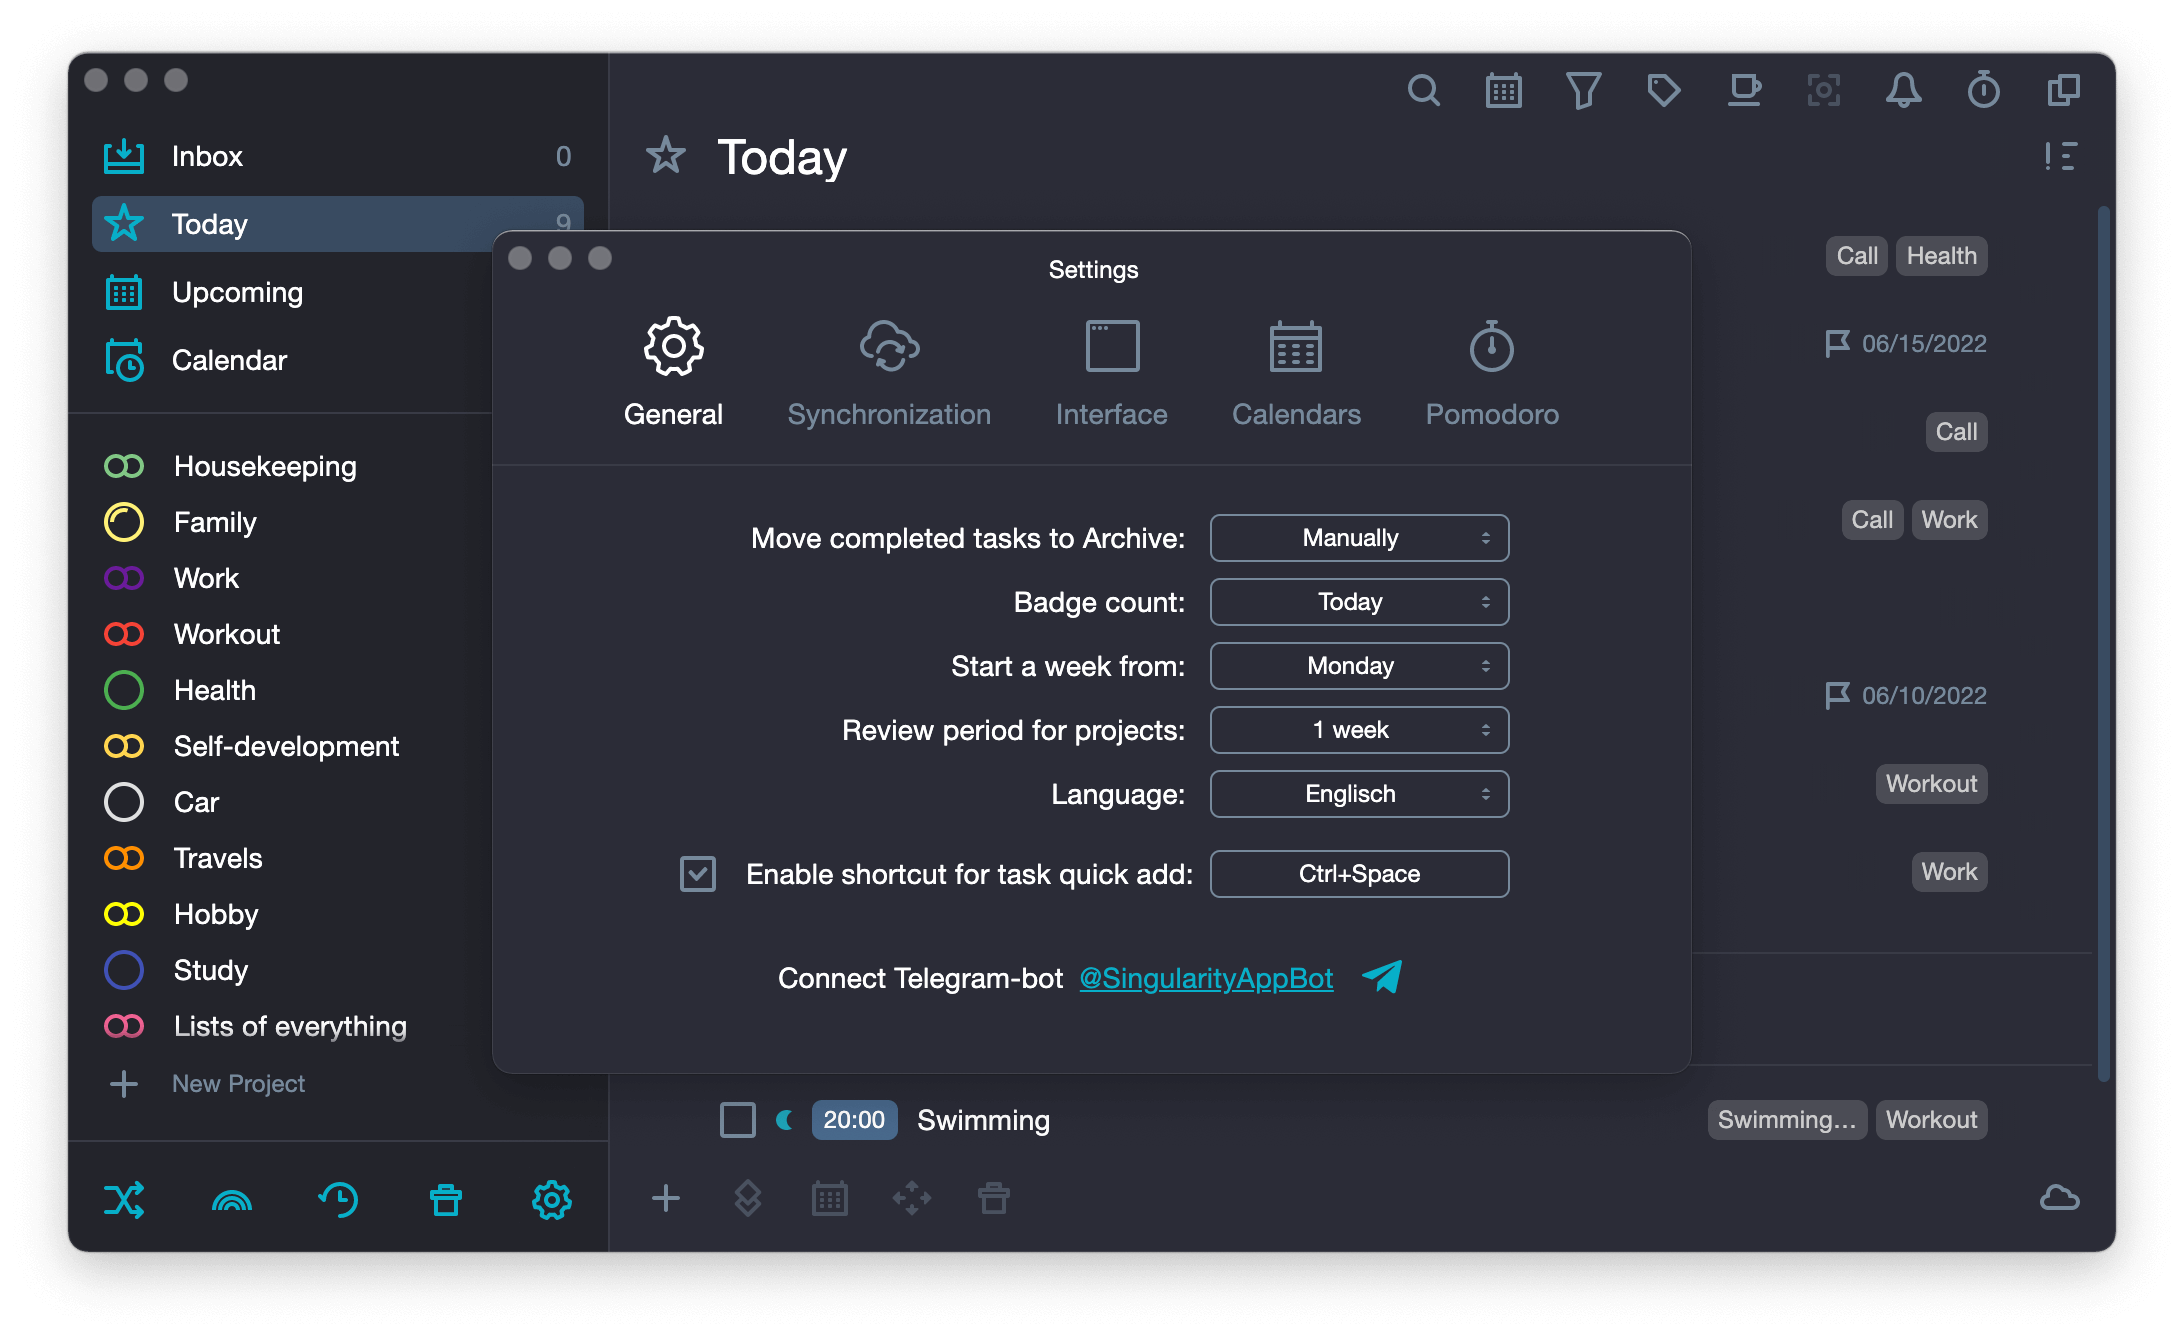Image resolution: width=2184 pixels, height=1336 pixels.
Task: Click the tag icon in top toolbar
Action: [x=1663, y=91]
